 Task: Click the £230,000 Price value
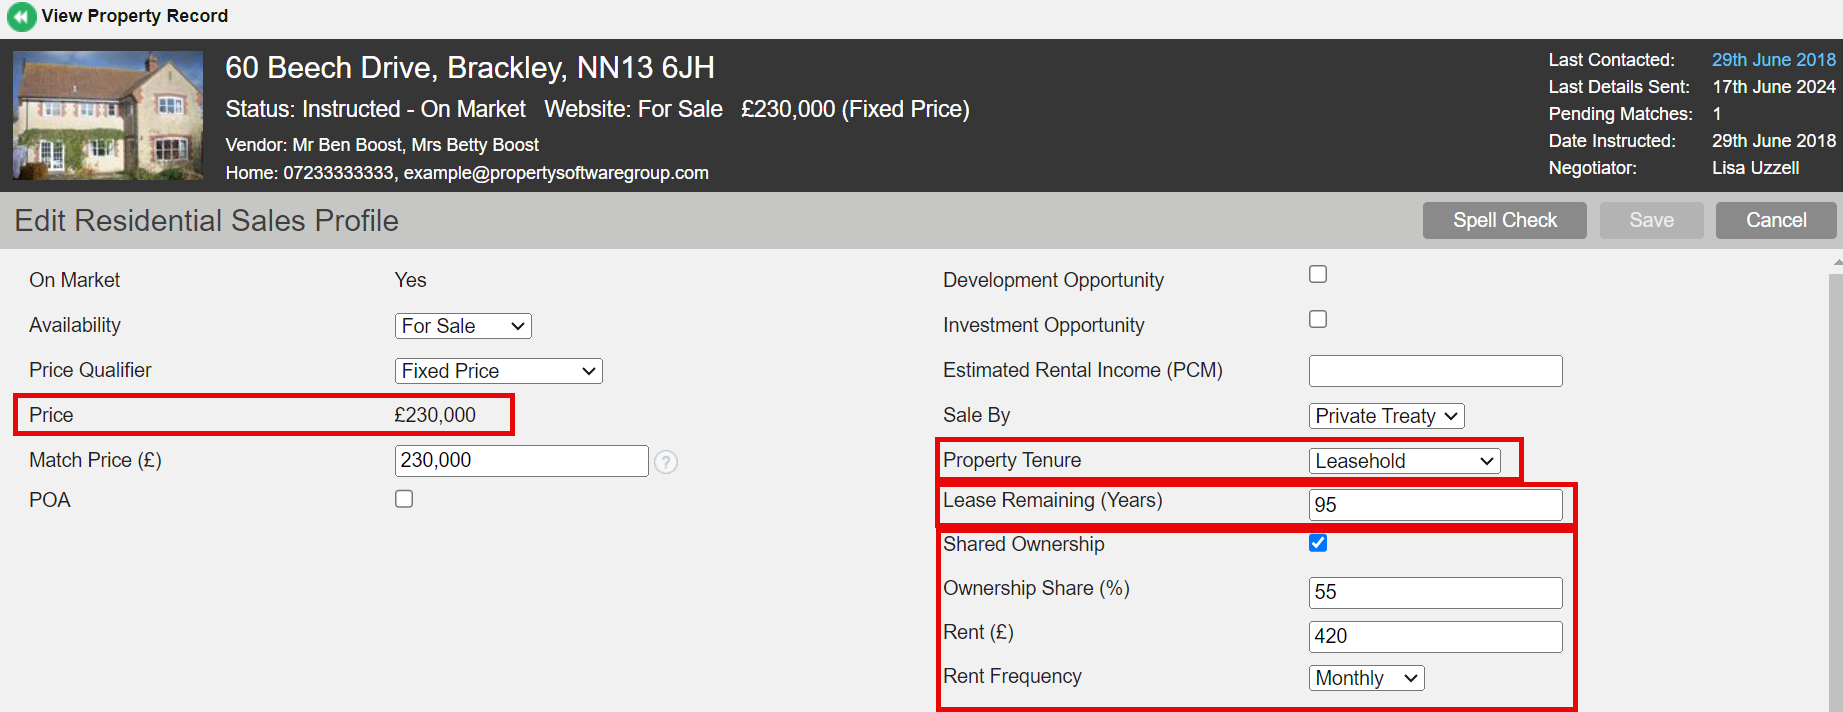coord(435,415)
